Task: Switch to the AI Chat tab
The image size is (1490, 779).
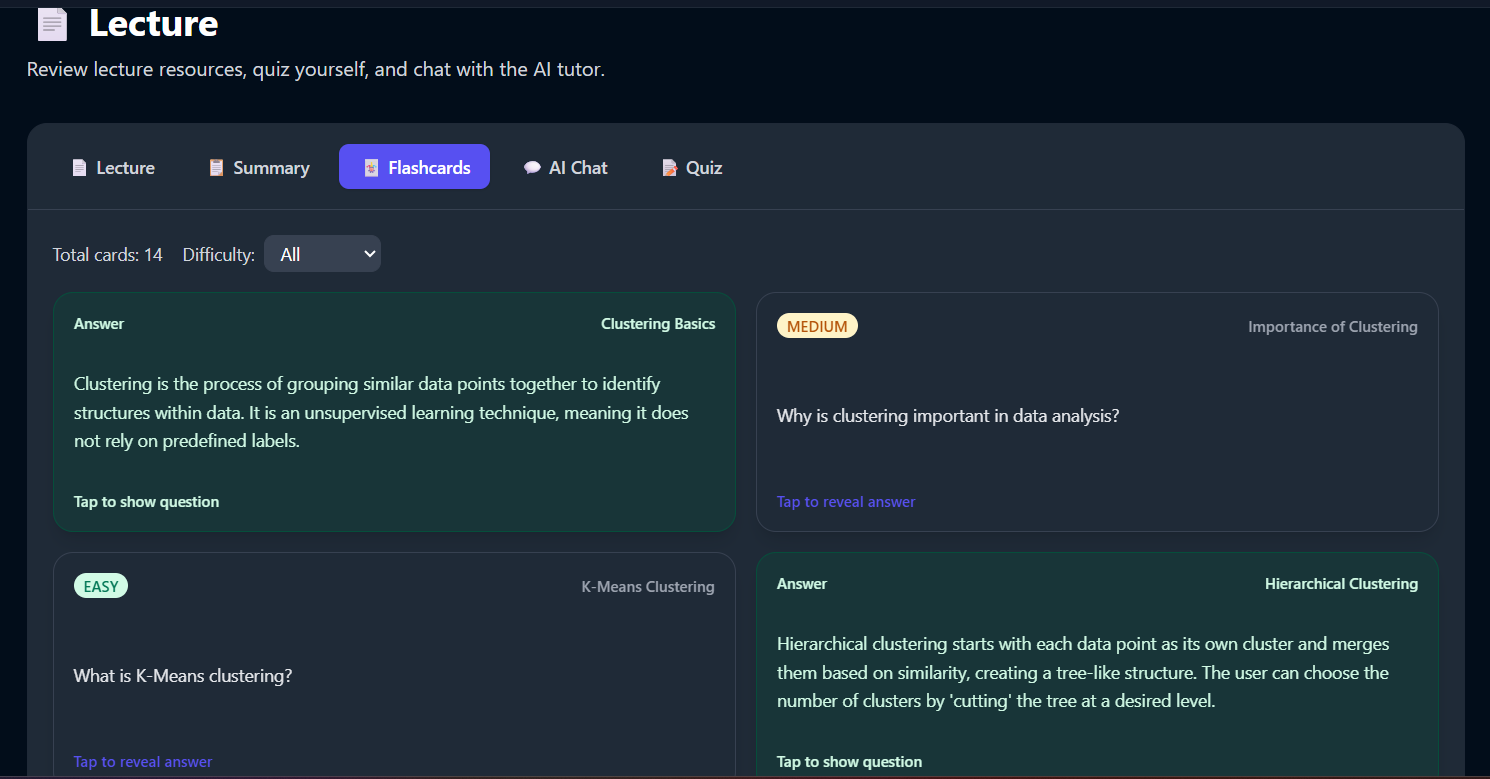Action: tap(565, 167)
